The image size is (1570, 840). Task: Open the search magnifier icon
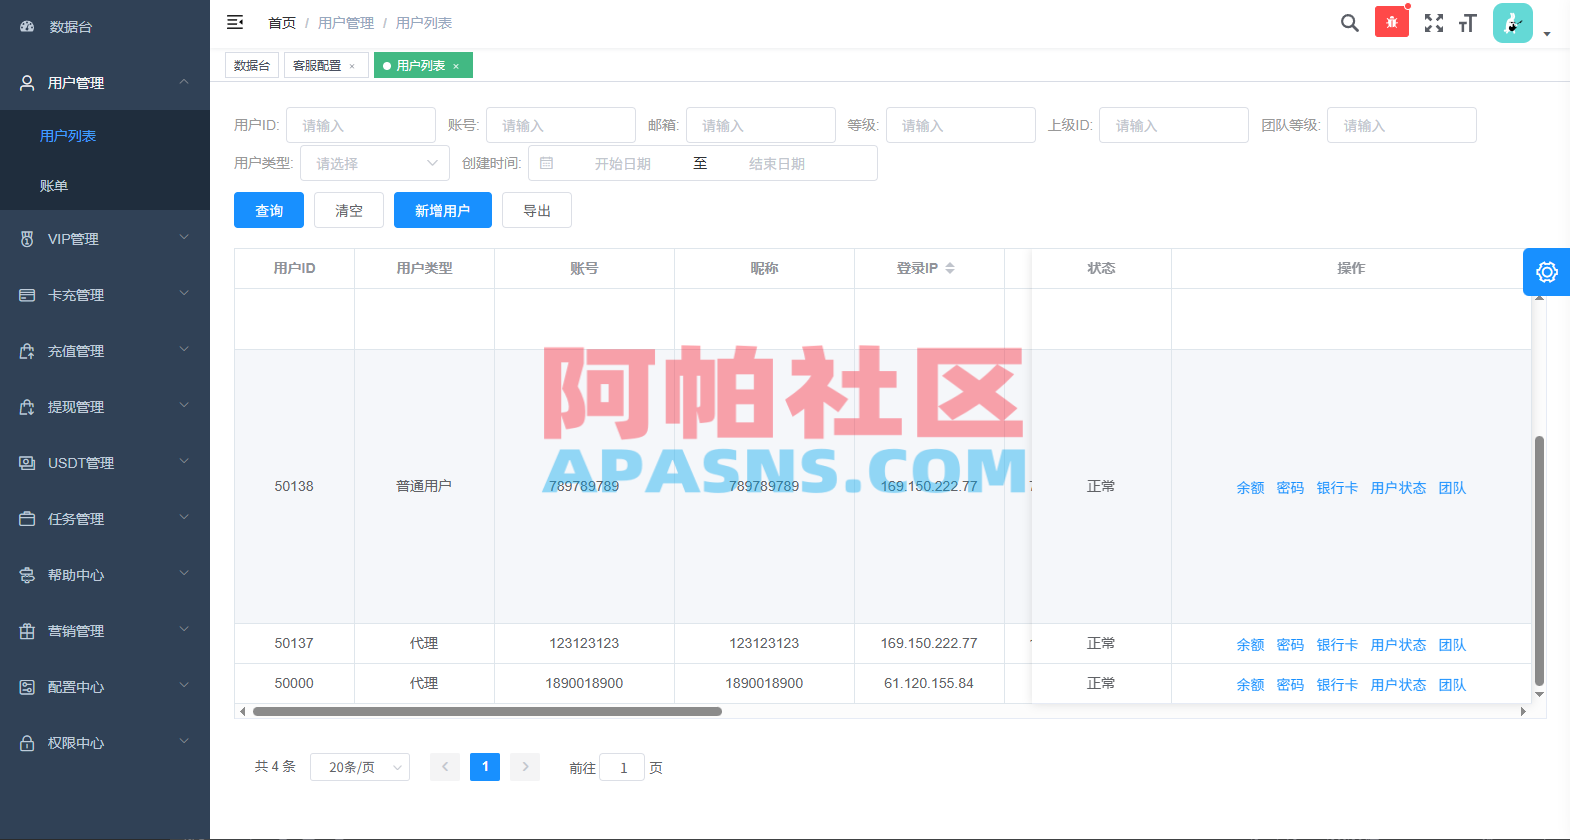click(x=1349, y=23)
